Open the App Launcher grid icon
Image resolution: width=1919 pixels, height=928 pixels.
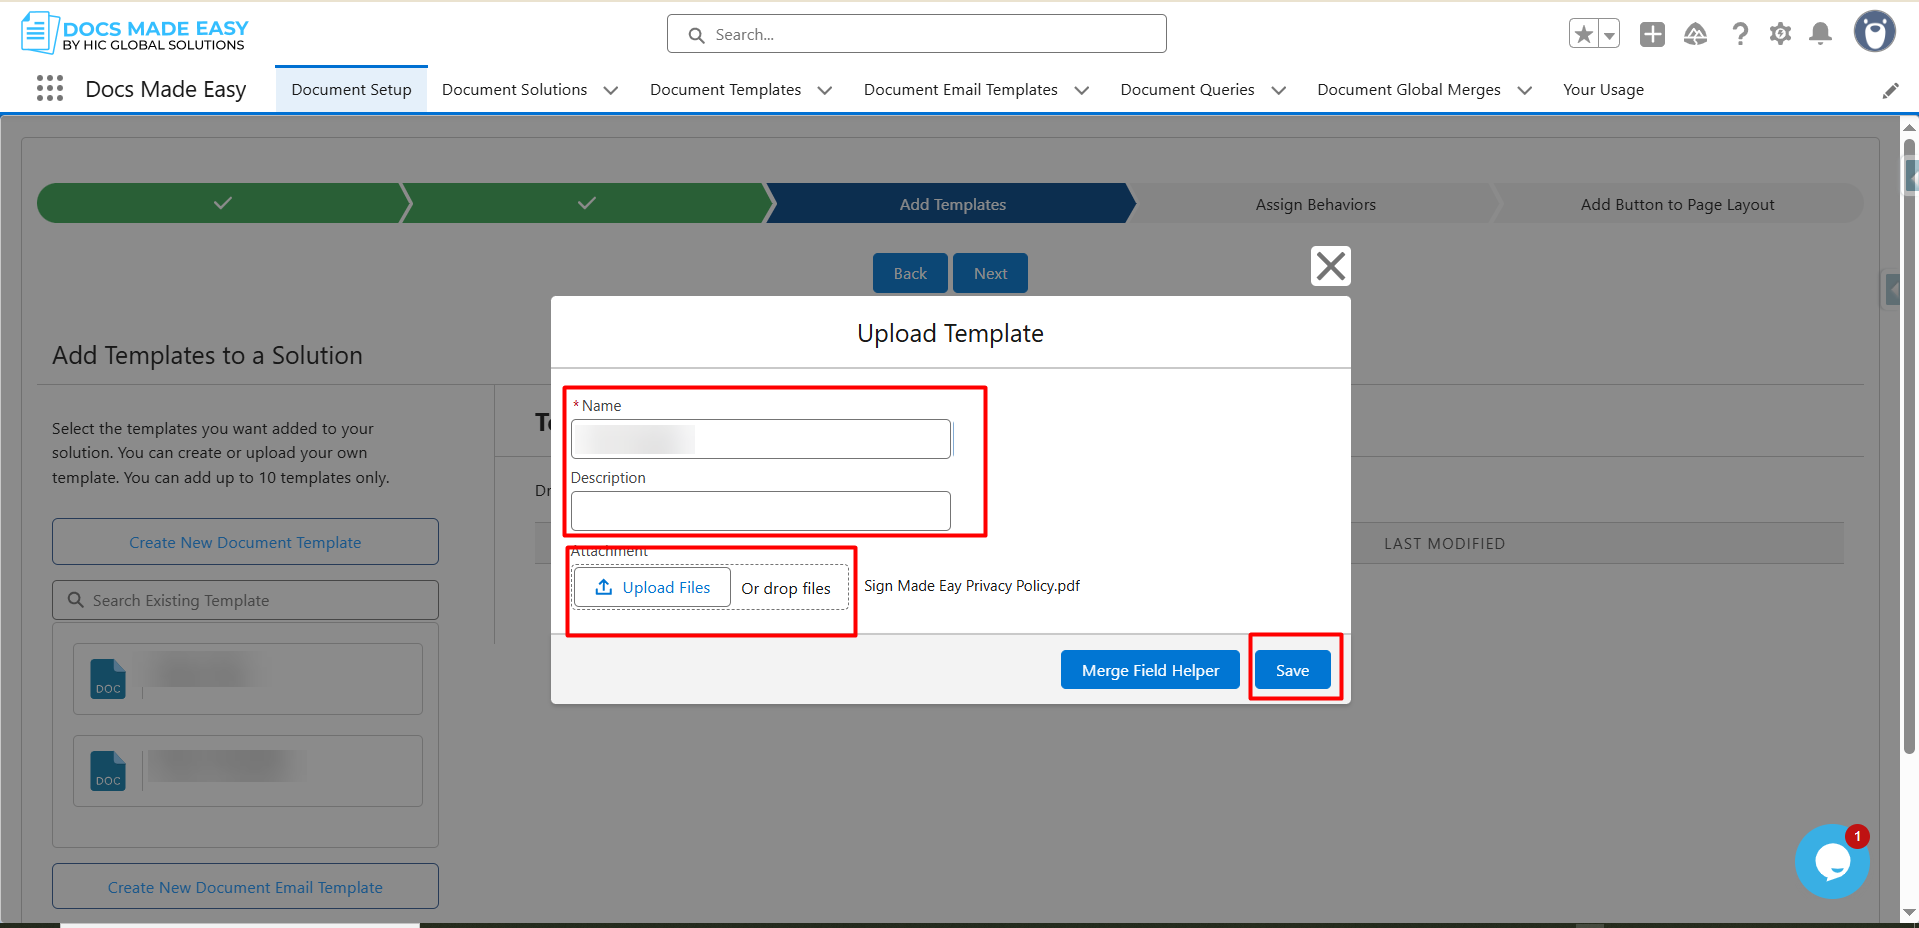tap(50, 89)
